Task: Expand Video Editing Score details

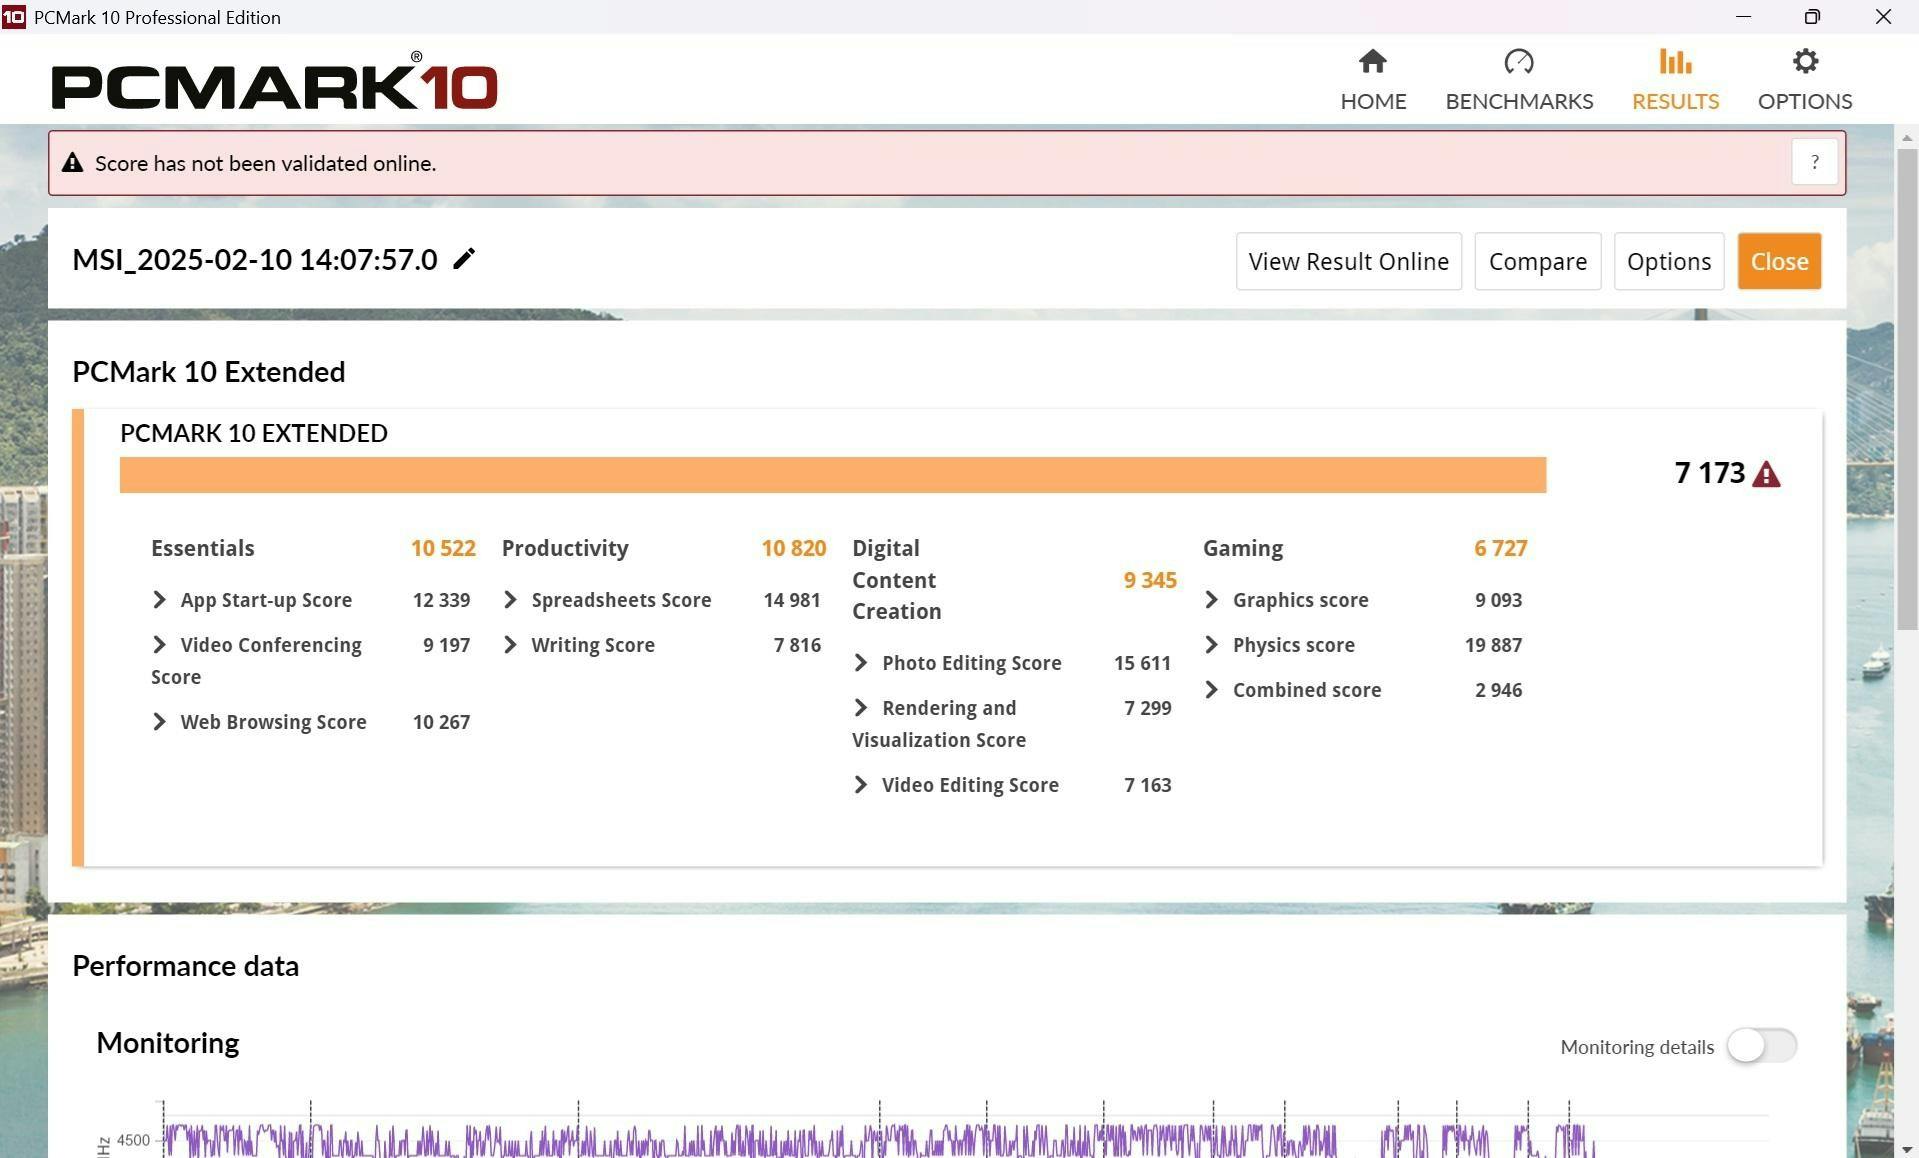Action: click(x=861, y=785)
